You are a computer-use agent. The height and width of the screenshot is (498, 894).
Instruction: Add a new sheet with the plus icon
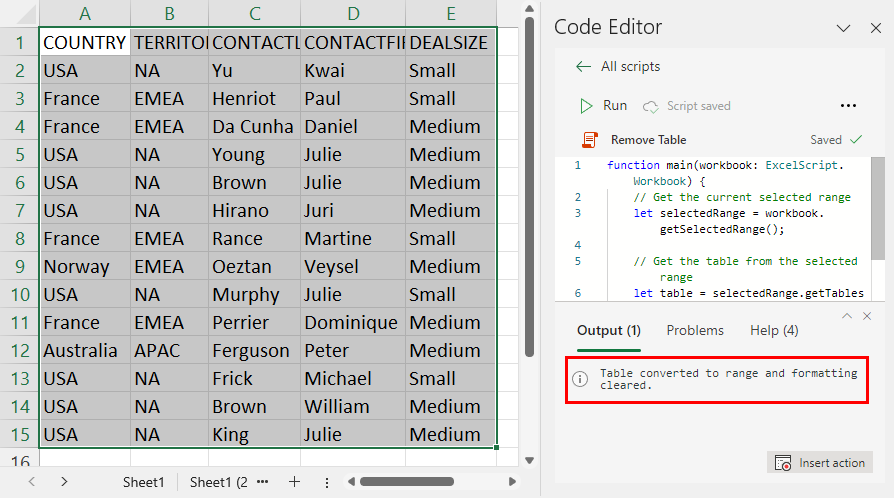tap(294, 483)
